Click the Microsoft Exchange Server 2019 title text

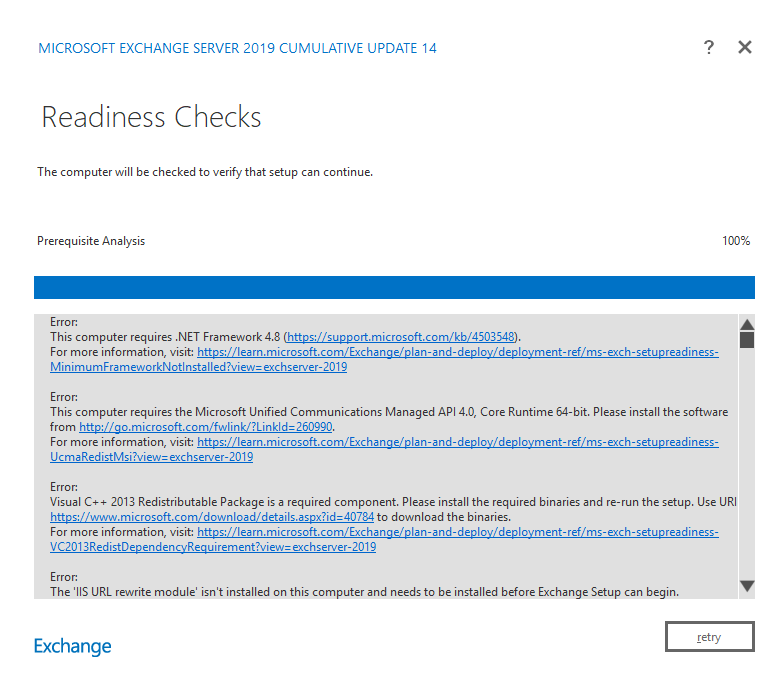(237, 48)
